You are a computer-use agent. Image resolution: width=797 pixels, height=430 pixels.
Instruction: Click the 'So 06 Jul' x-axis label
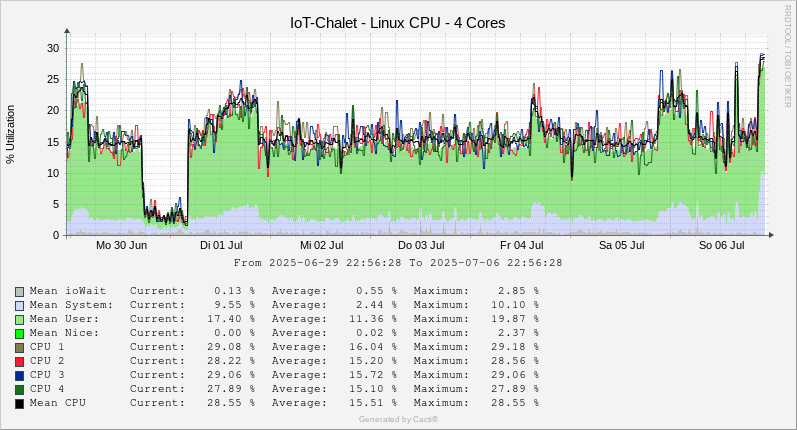[x=722, y=245]
